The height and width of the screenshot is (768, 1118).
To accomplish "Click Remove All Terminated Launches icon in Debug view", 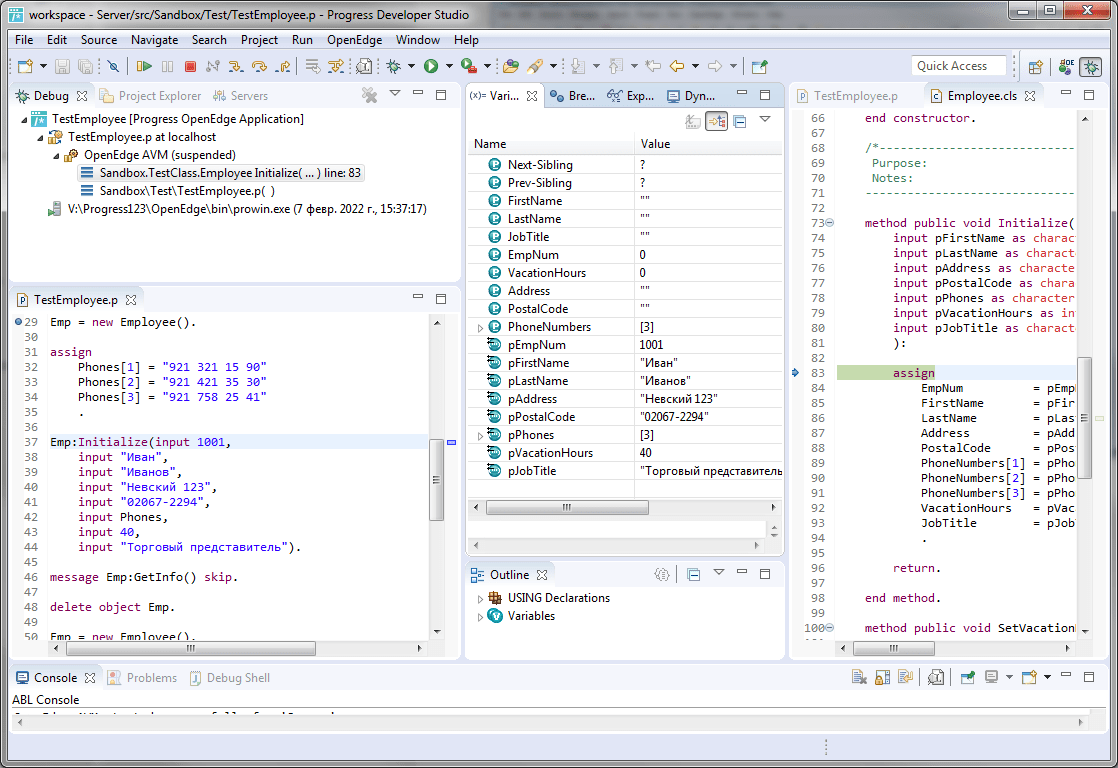I will pyautogui.click(x=369, y=95).
